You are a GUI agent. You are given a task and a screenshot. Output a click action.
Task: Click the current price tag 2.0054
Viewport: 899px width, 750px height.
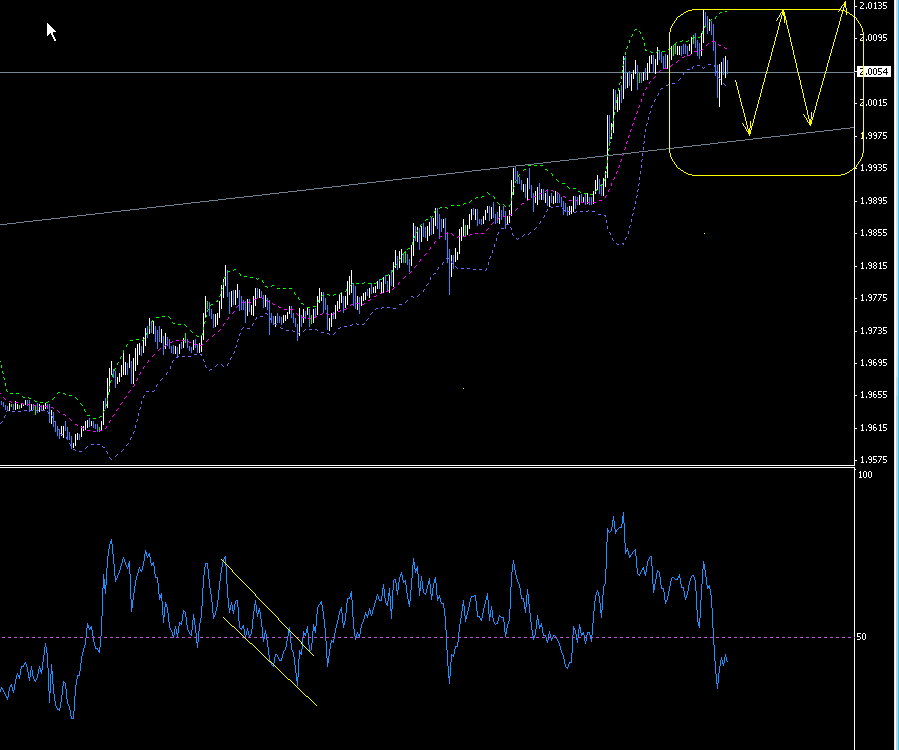pos(873,72)
